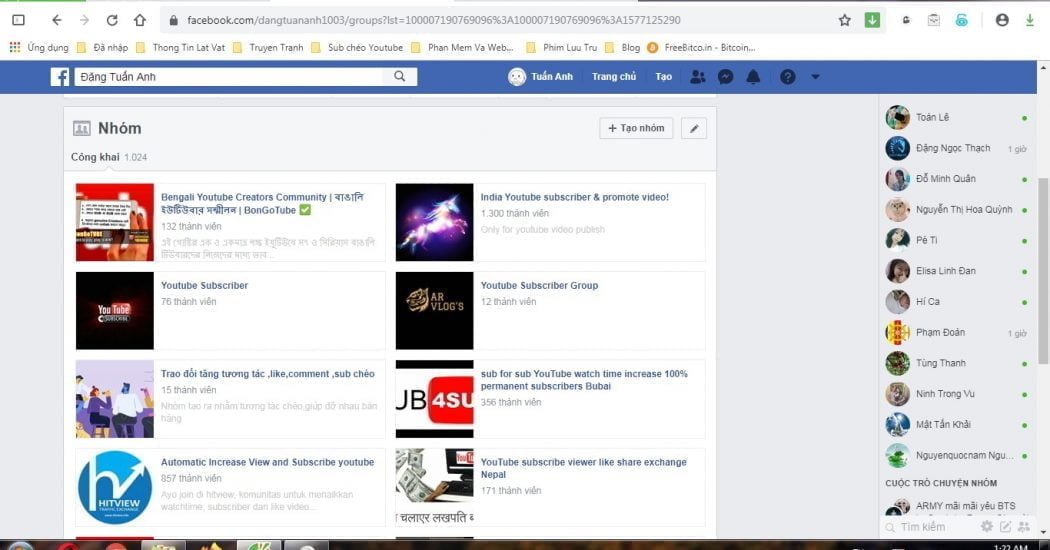1050x550 pixels.
Task: Open Ứng dụng apps grid icon
Action: coord(15,48)
